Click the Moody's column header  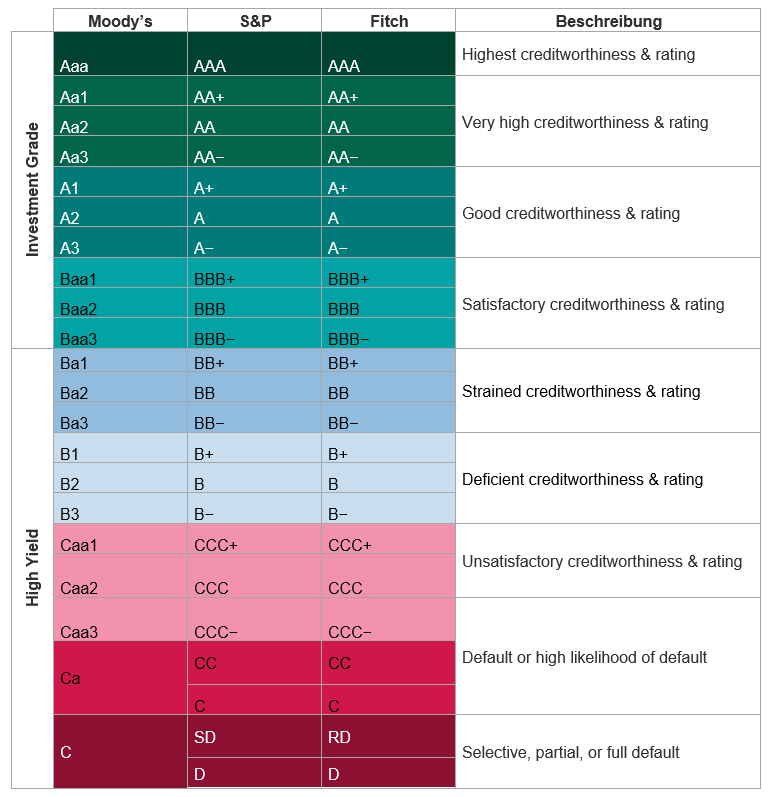[120, 21]
